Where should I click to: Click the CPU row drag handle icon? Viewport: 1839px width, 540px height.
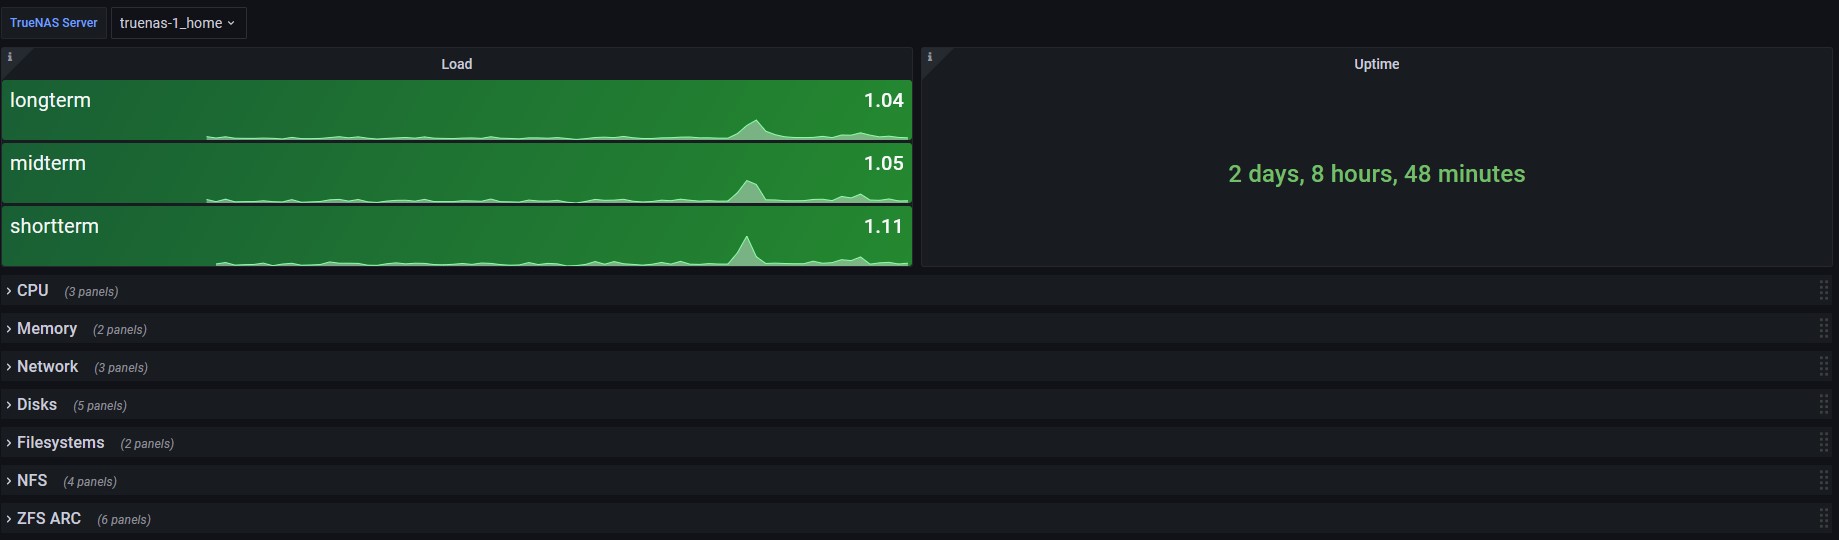coord(1824,291)
